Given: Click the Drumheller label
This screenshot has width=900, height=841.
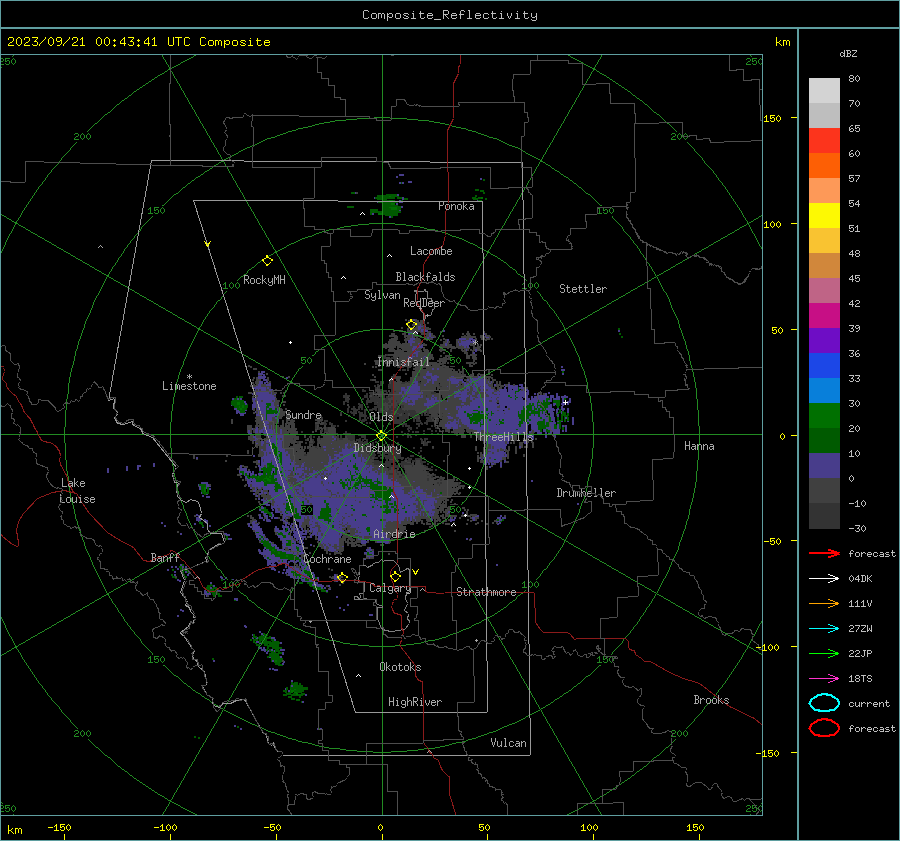Looking at the screenshot, I should point(586,493).
